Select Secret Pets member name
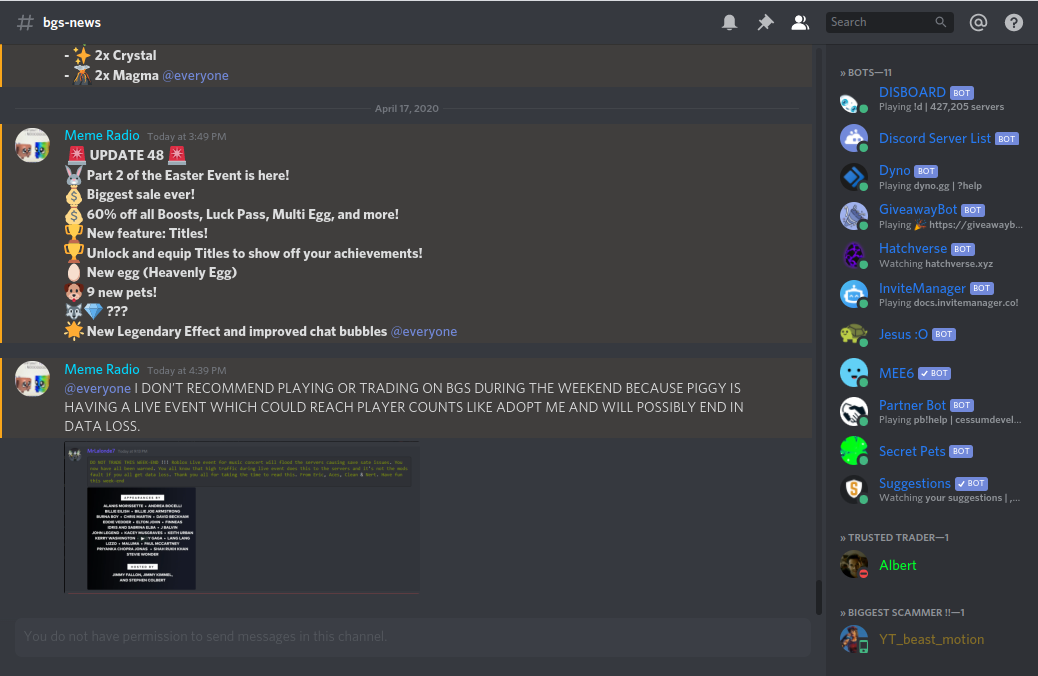This screenshot has width=1038, height=676. coord(912,452)
